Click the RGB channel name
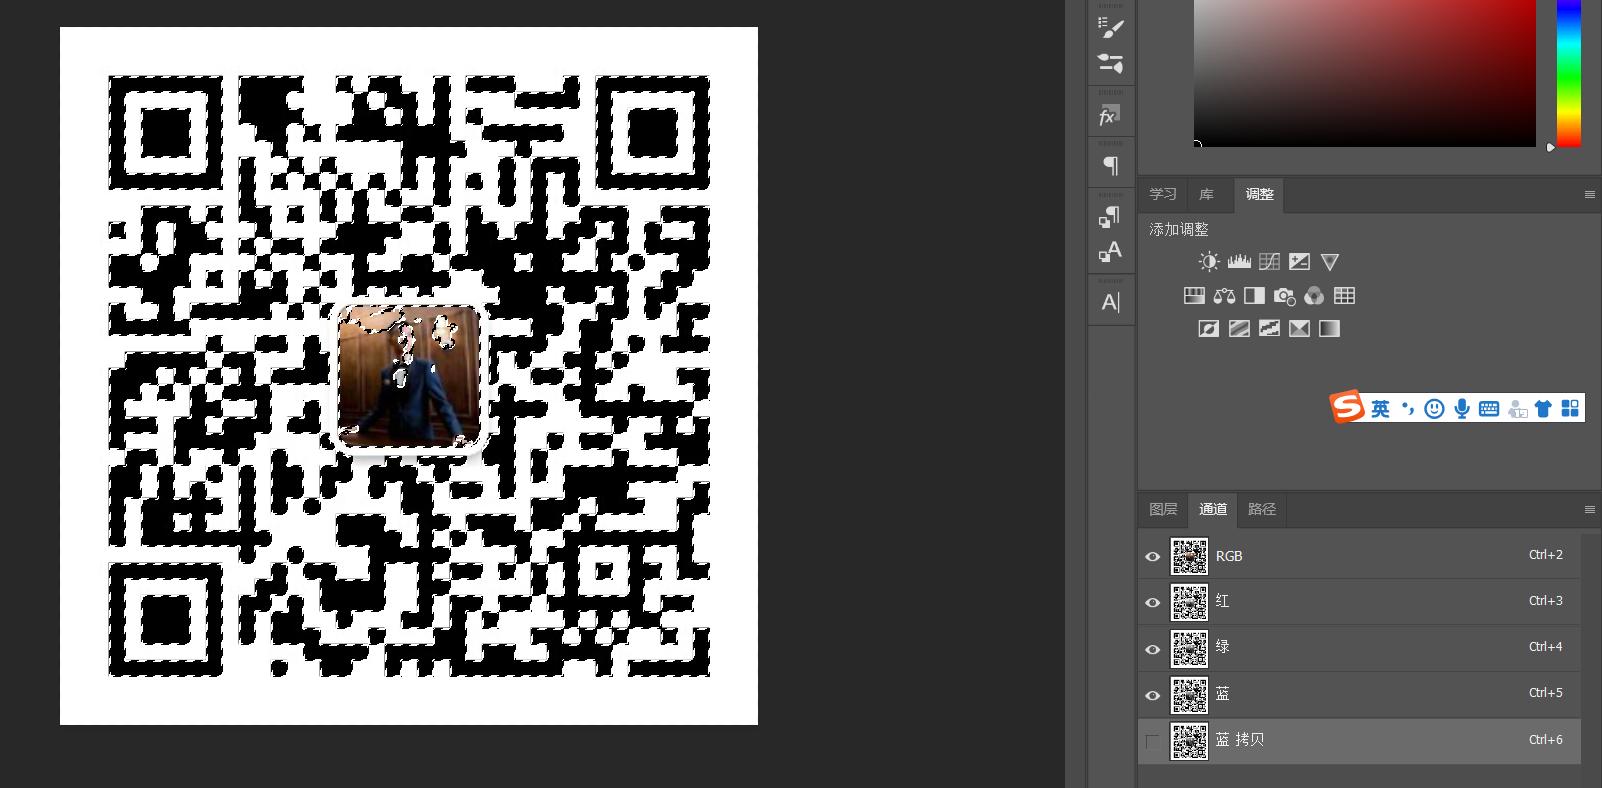The height and width of the screenshot is (788, 1602). click(x=1229, y=557)
